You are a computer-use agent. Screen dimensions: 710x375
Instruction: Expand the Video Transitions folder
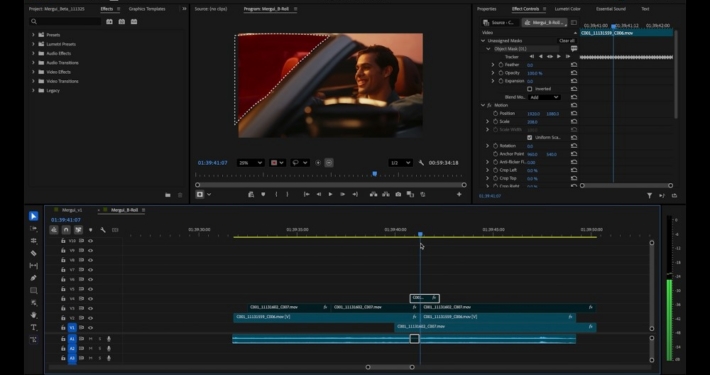pyautogui.click(x=33, y=81)
